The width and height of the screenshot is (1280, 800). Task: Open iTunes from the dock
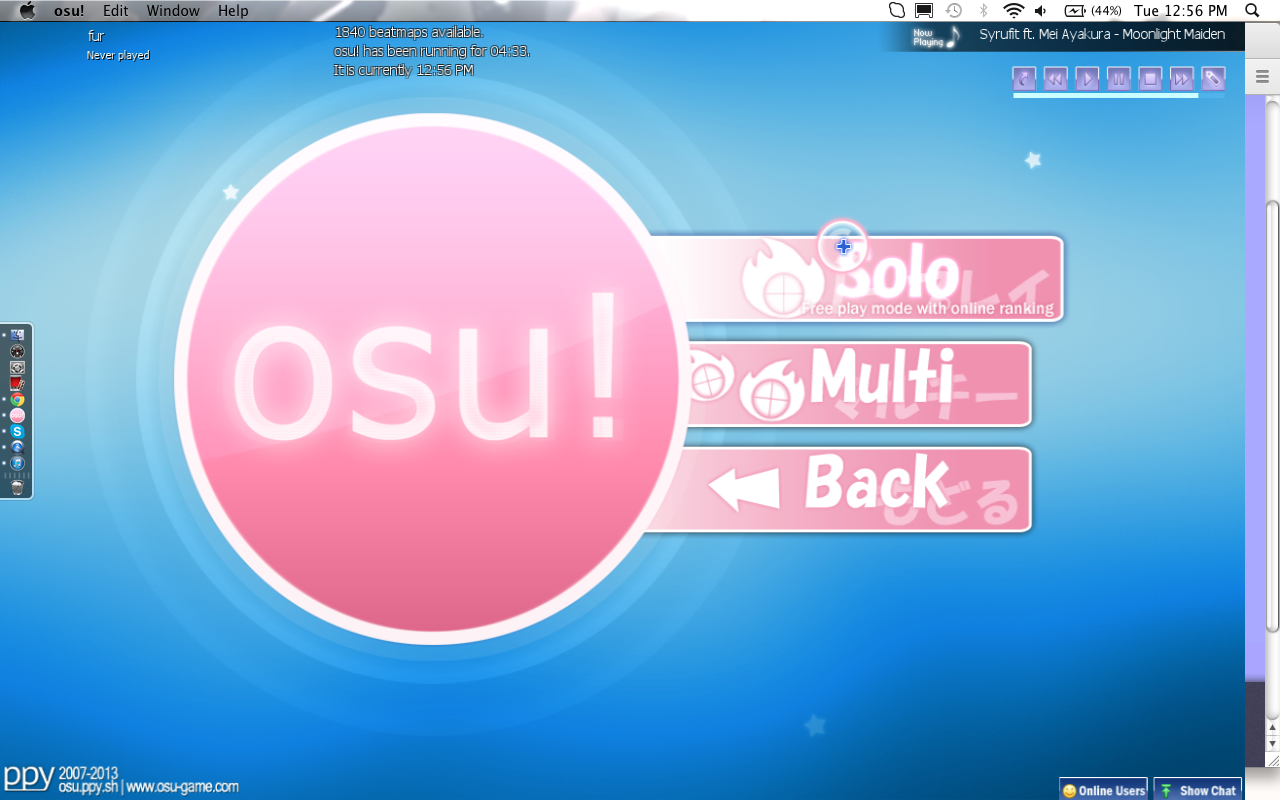(17, 463)
